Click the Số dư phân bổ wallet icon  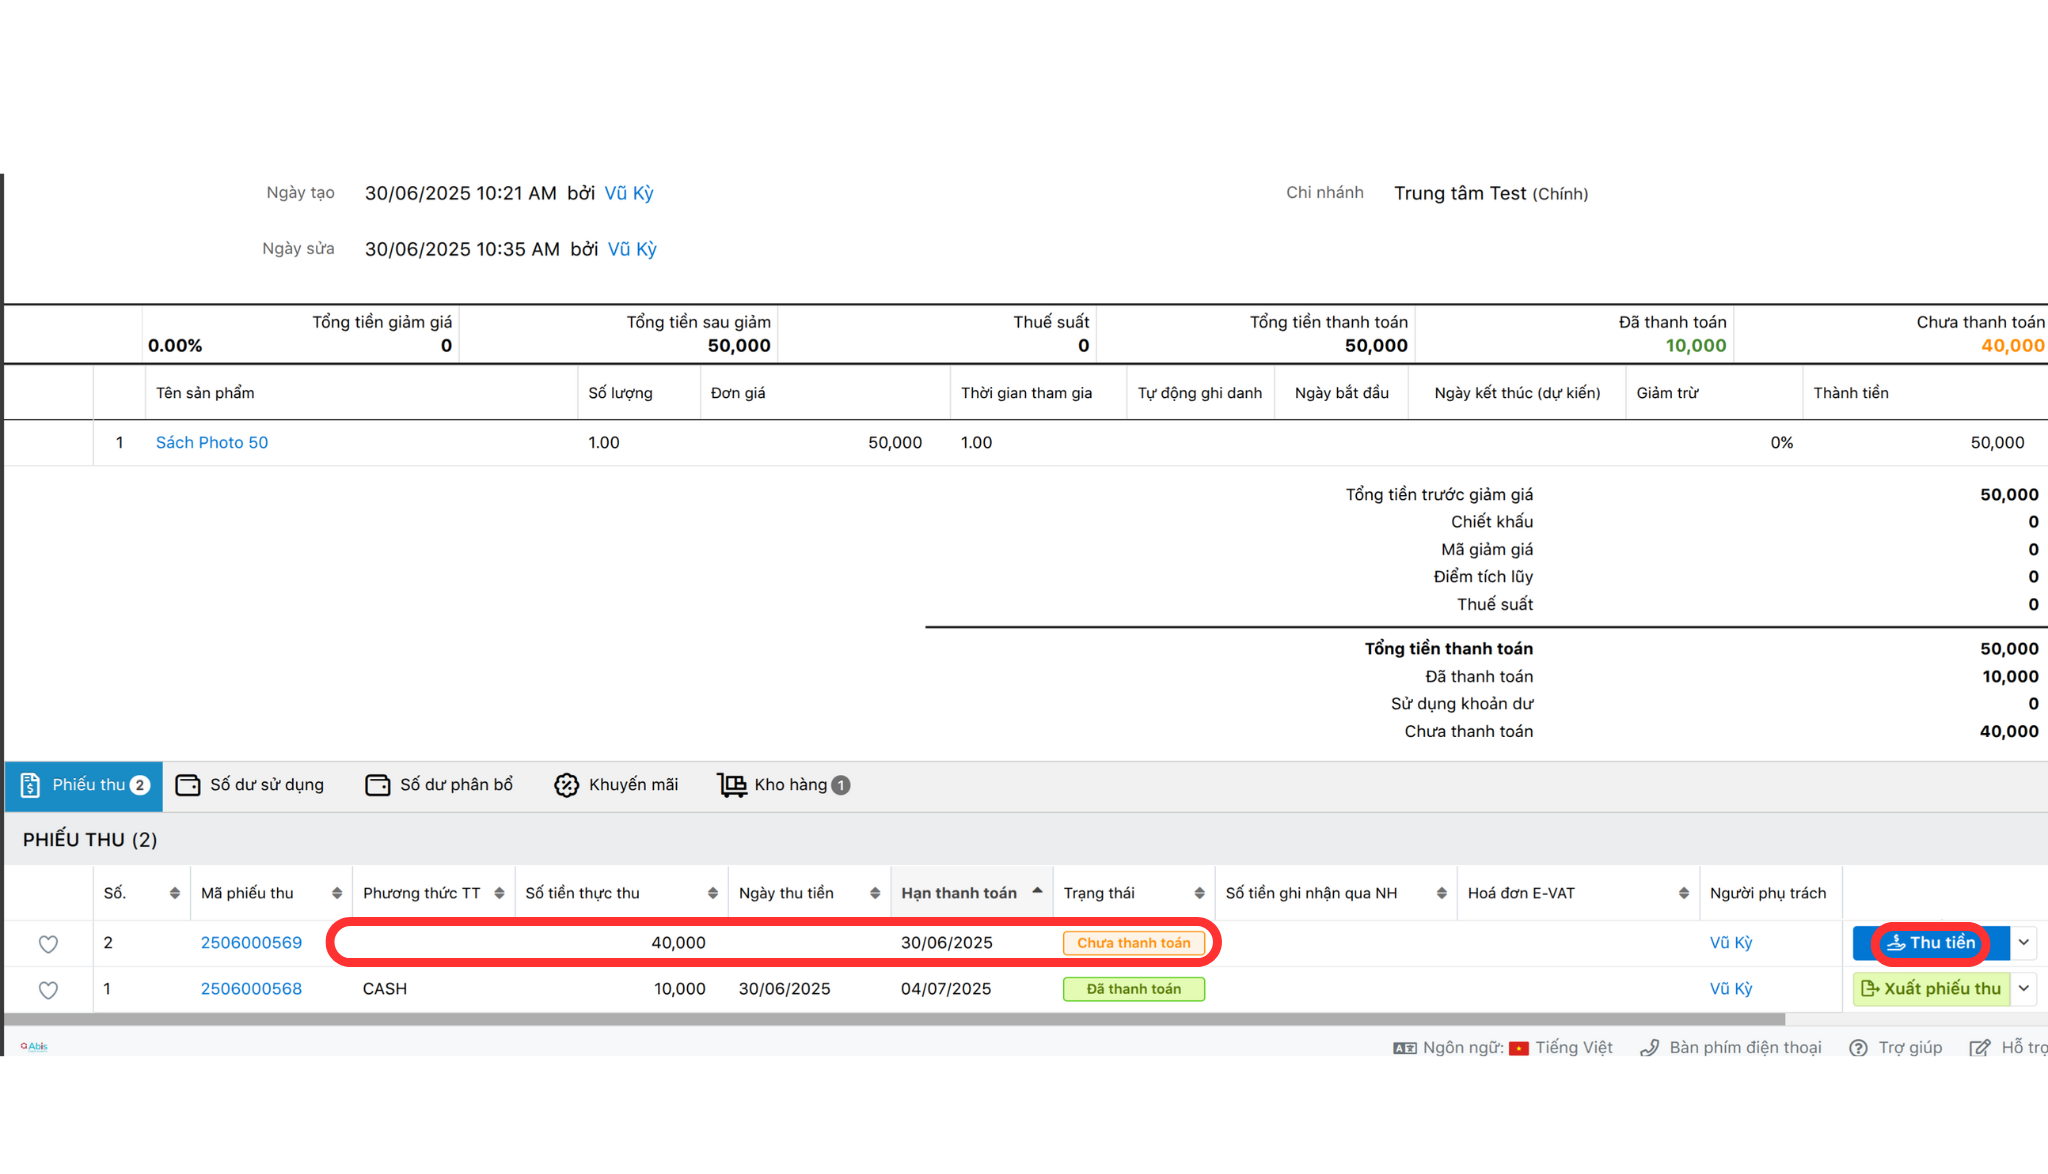pyautogui.click(x=377, y=785)
